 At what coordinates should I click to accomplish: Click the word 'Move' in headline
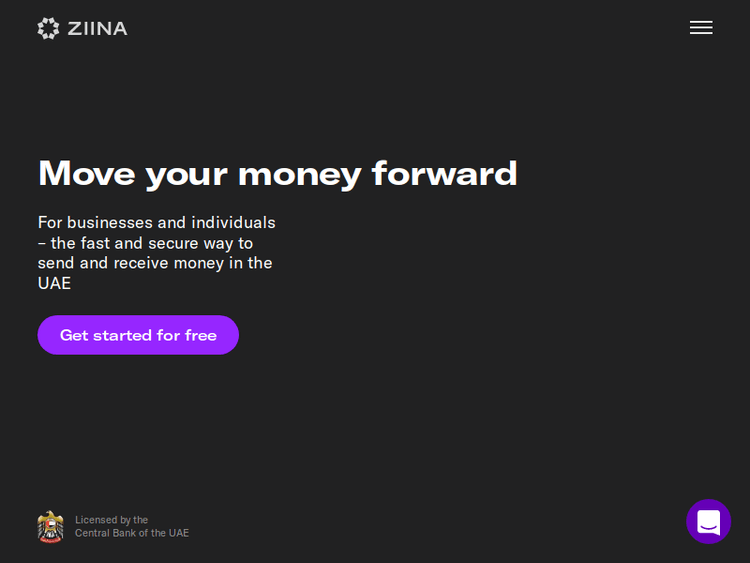[x=86, y=173]
